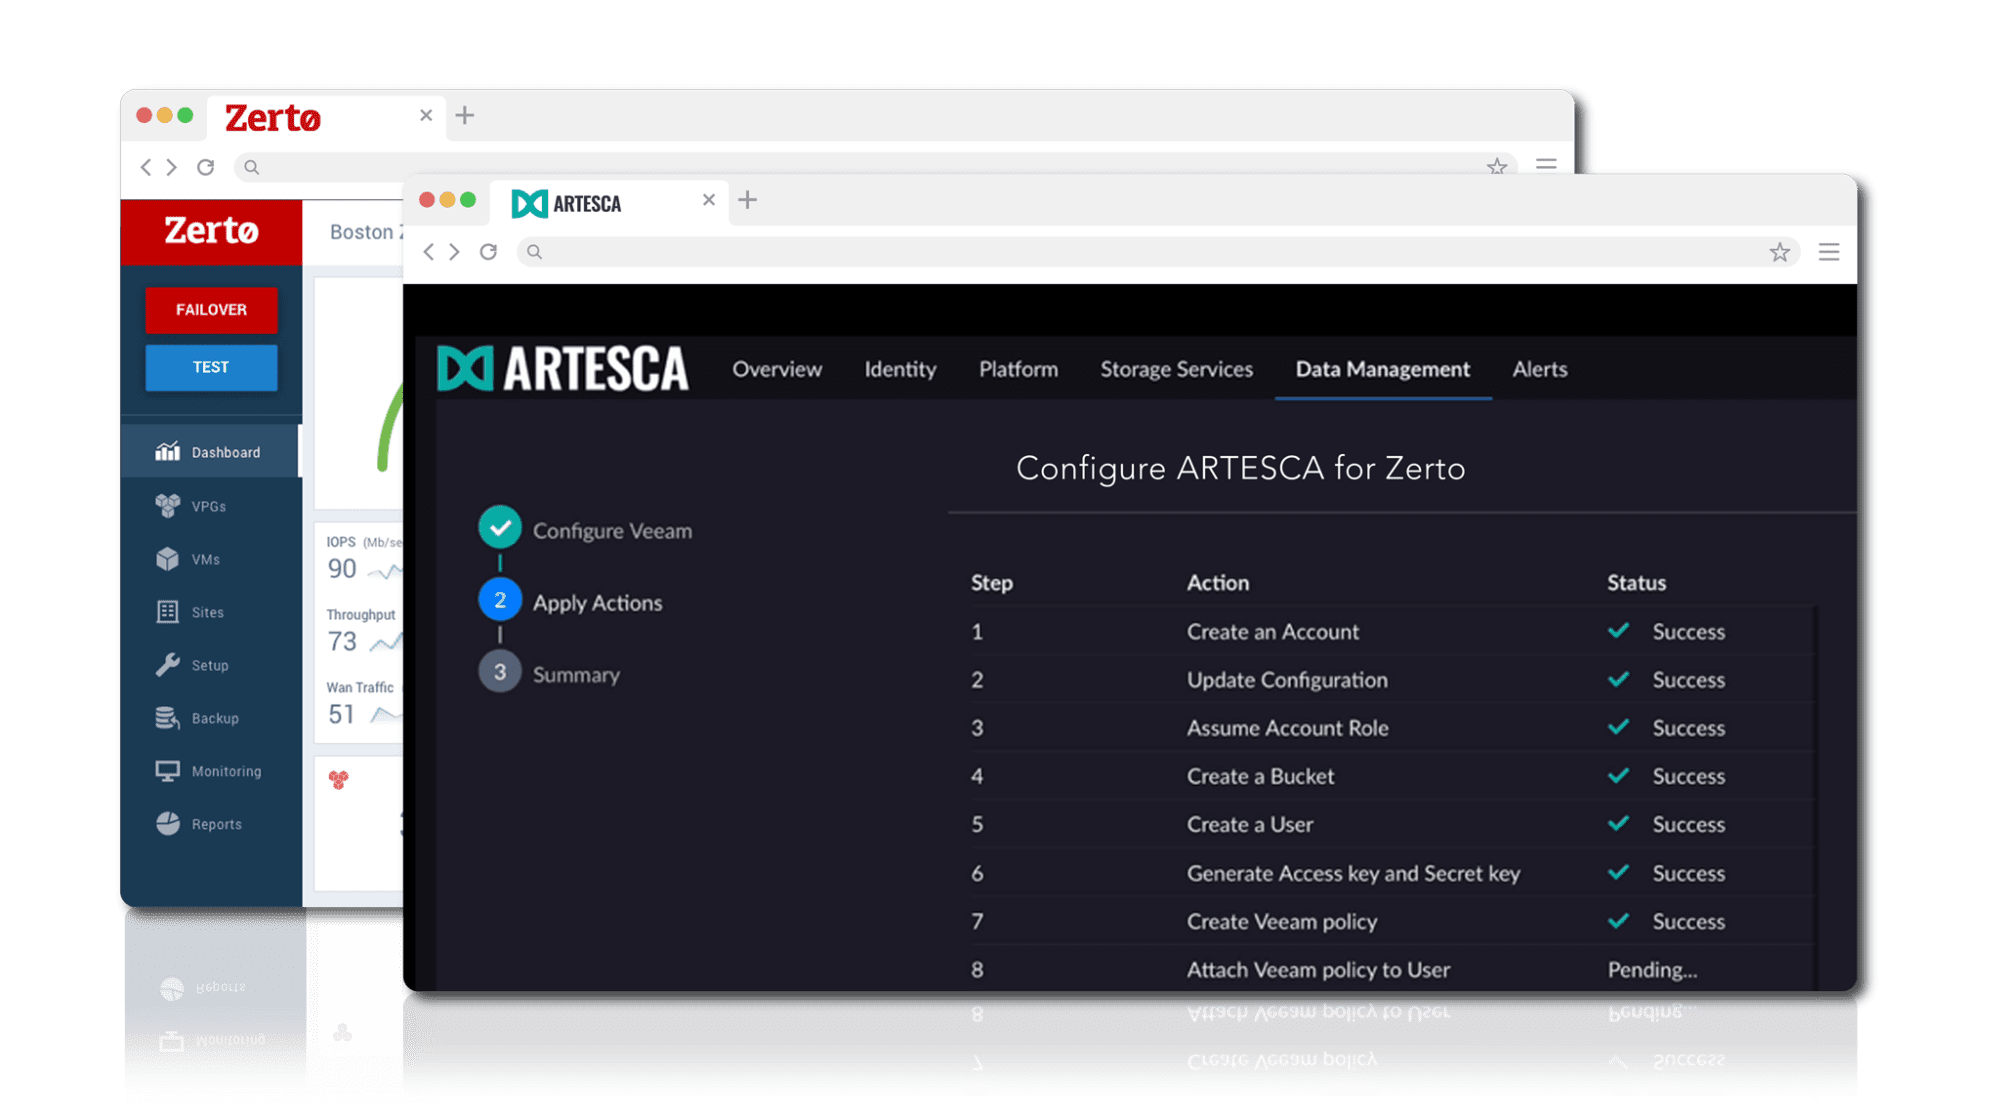Open the Storage Services tab in ARTESCA
The image size is (2000, 1116).
(x=1176, y=369)
